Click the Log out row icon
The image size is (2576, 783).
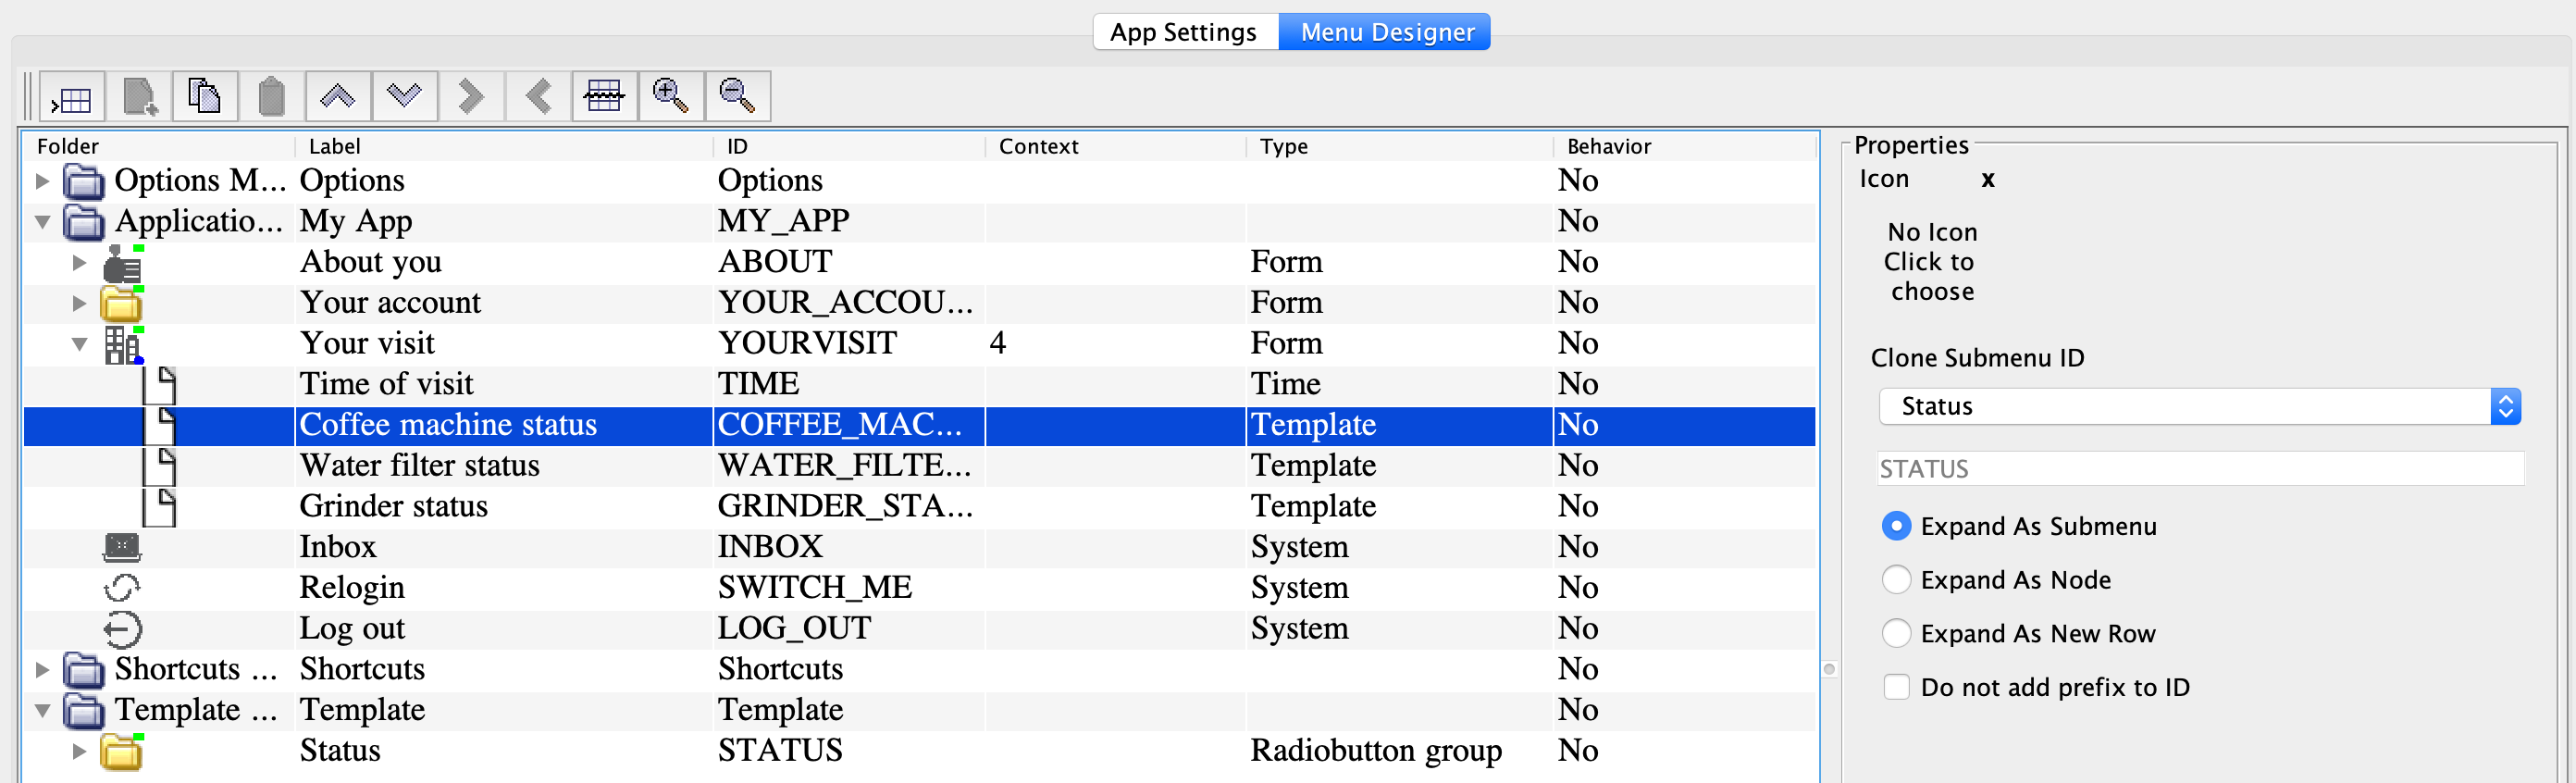point(122,629)
